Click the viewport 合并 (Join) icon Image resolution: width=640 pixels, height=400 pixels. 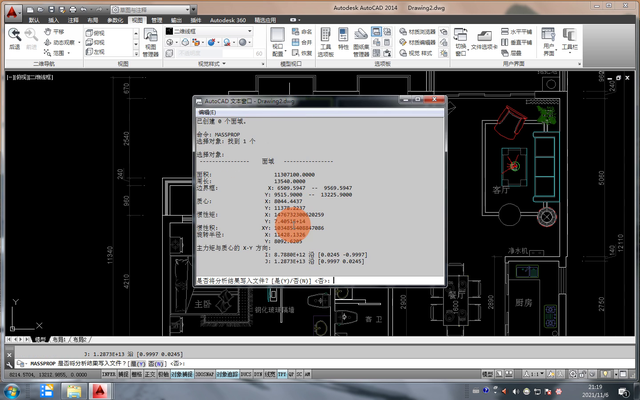click(302, 42)
